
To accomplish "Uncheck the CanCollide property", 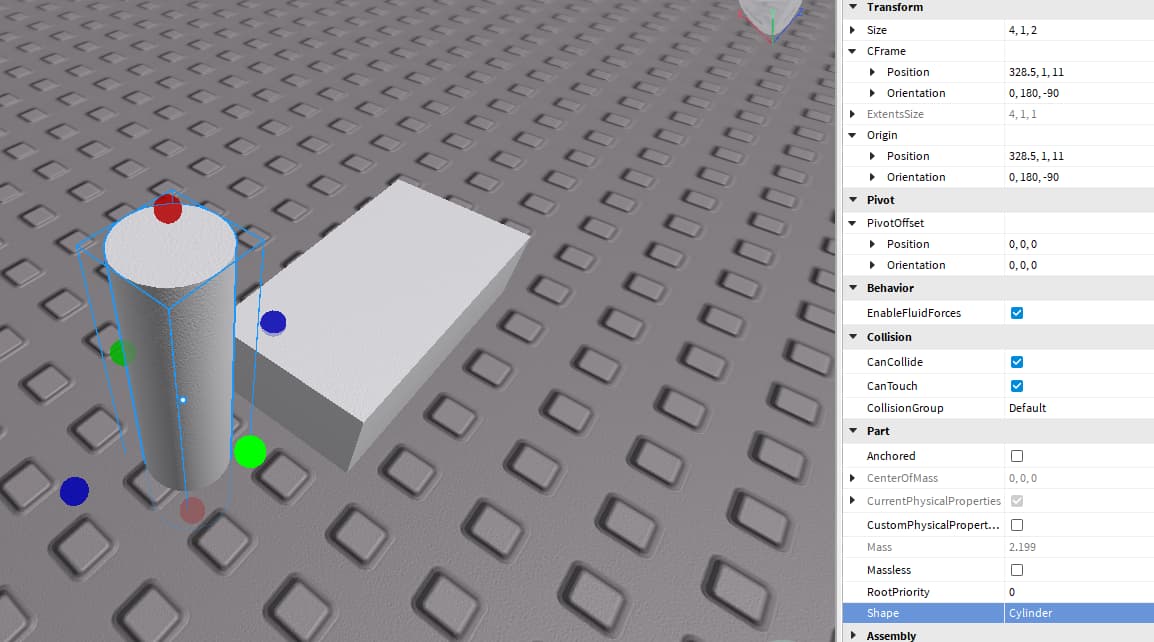I will pyautogui.click(x=1017, y=361).
